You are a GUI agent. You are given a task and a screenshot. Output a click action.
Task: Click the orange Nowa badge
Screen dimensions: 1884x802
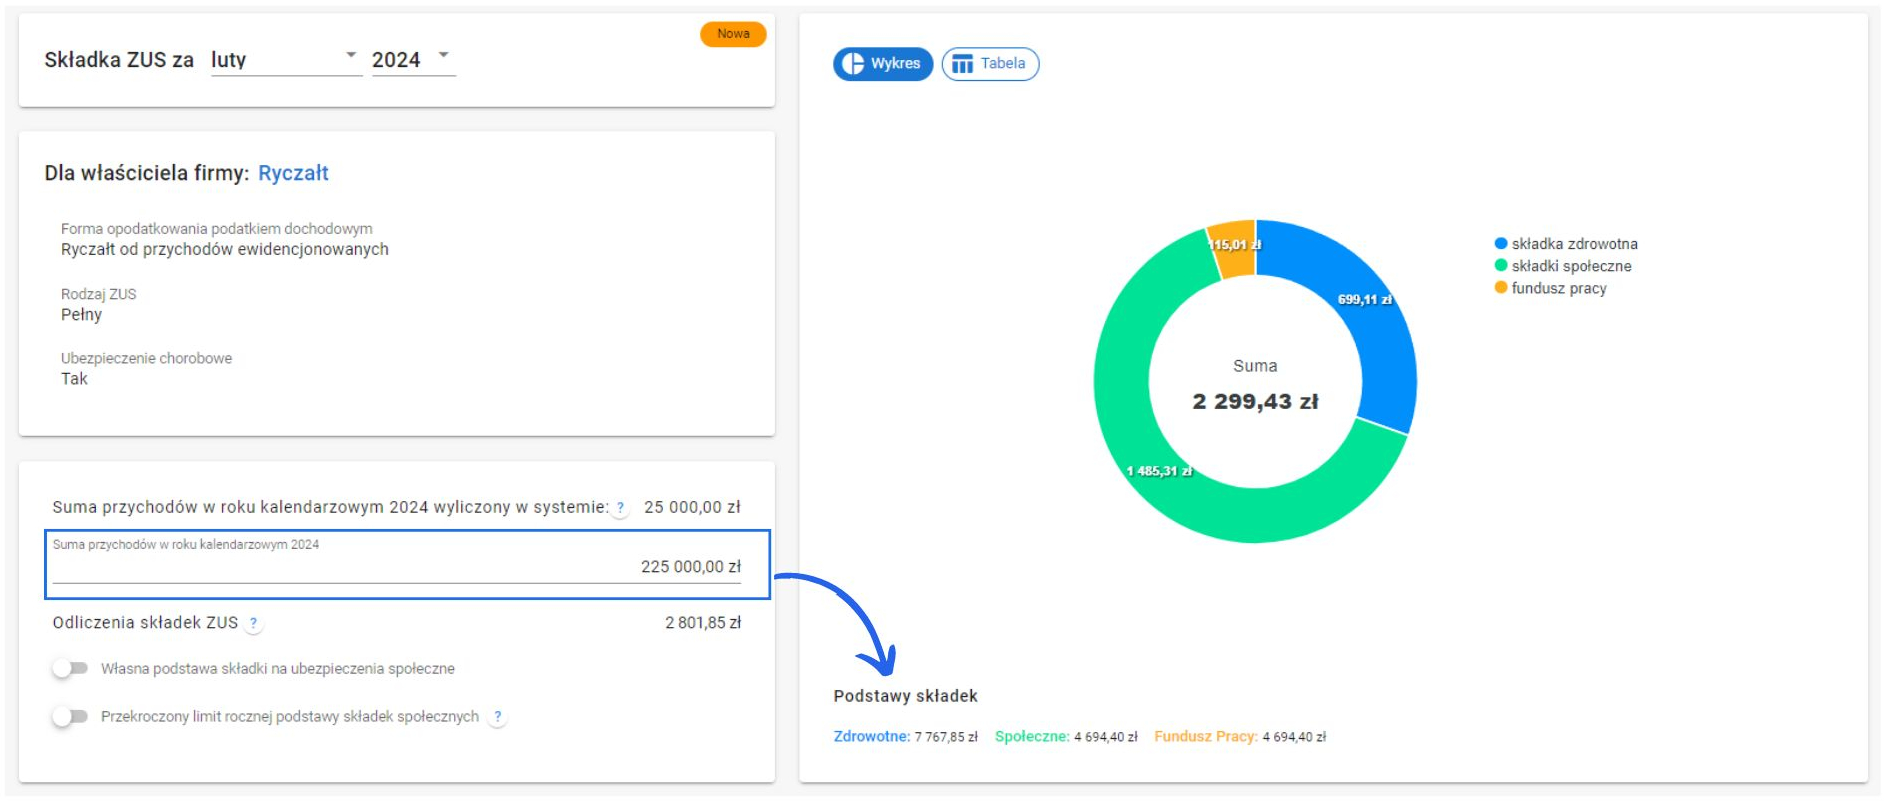(733, 34)
